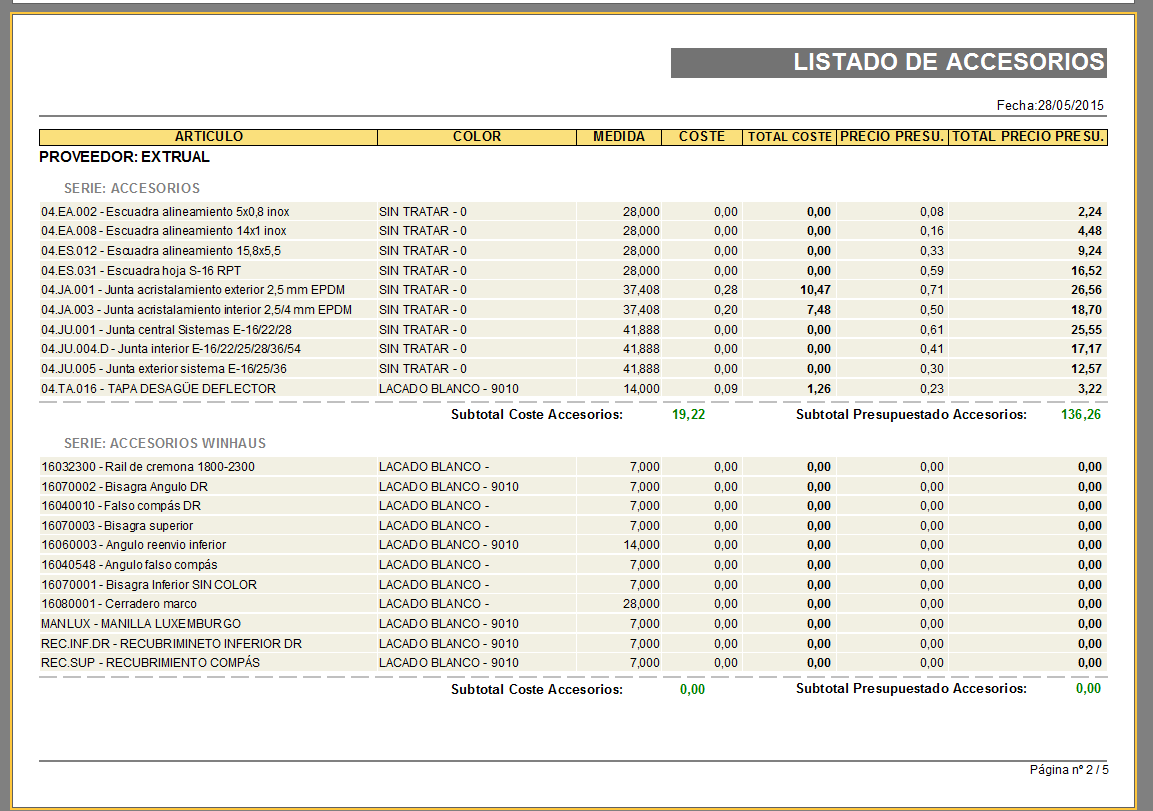Screen dimensions: 1153x811
Task: Select the TOTAL COSTE column header
Action: click(790, 137)
